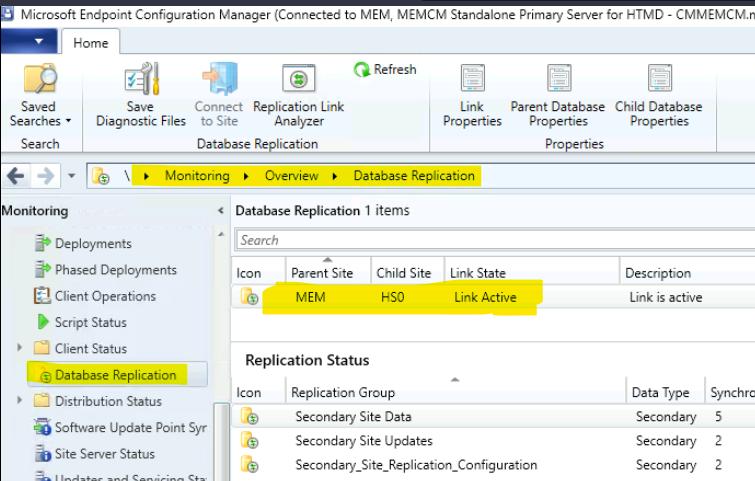Go forward with the right arrow
This screenshot has width=755, height=481.
tap(46, 176)
